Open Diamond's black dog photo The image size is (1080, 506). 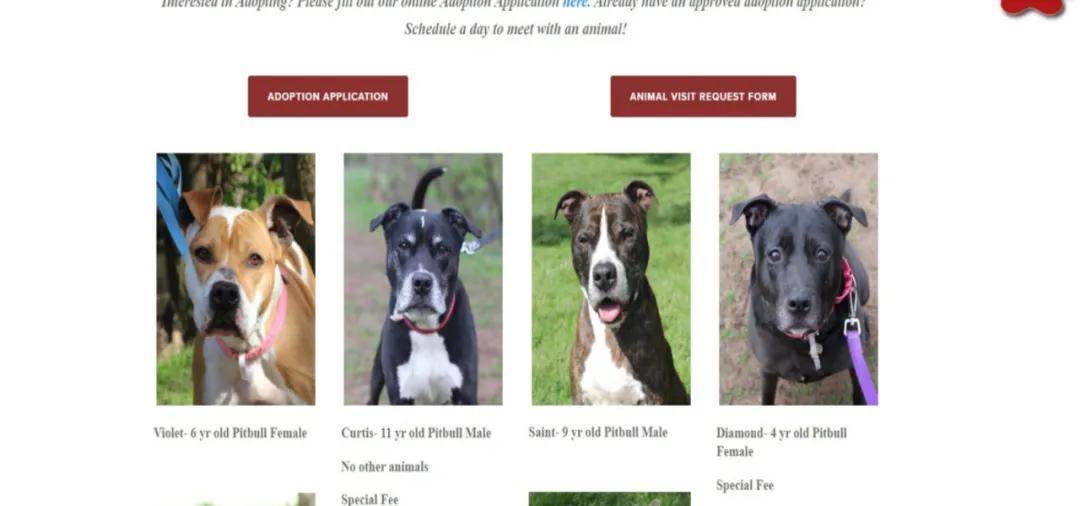point(798,279)
